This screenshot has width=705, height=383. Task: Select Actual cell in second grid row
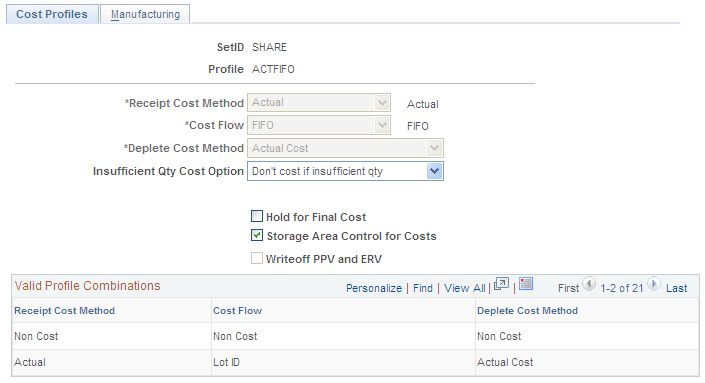(30, 362)
